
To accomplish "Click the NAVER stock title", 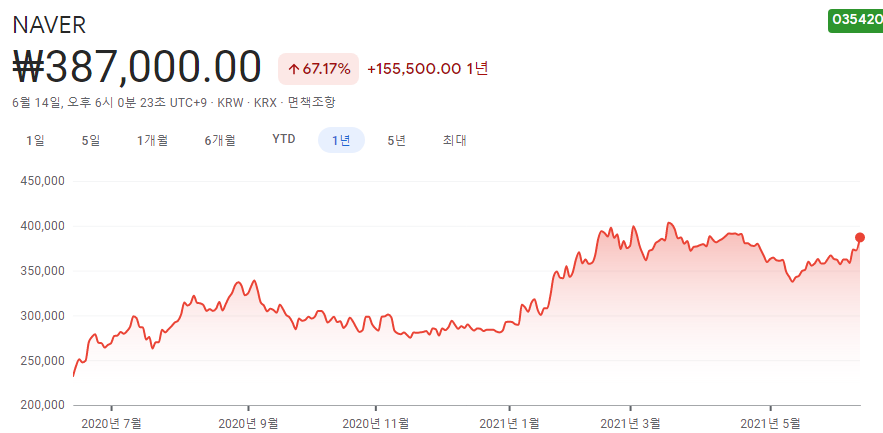I will tap(49, 25).
